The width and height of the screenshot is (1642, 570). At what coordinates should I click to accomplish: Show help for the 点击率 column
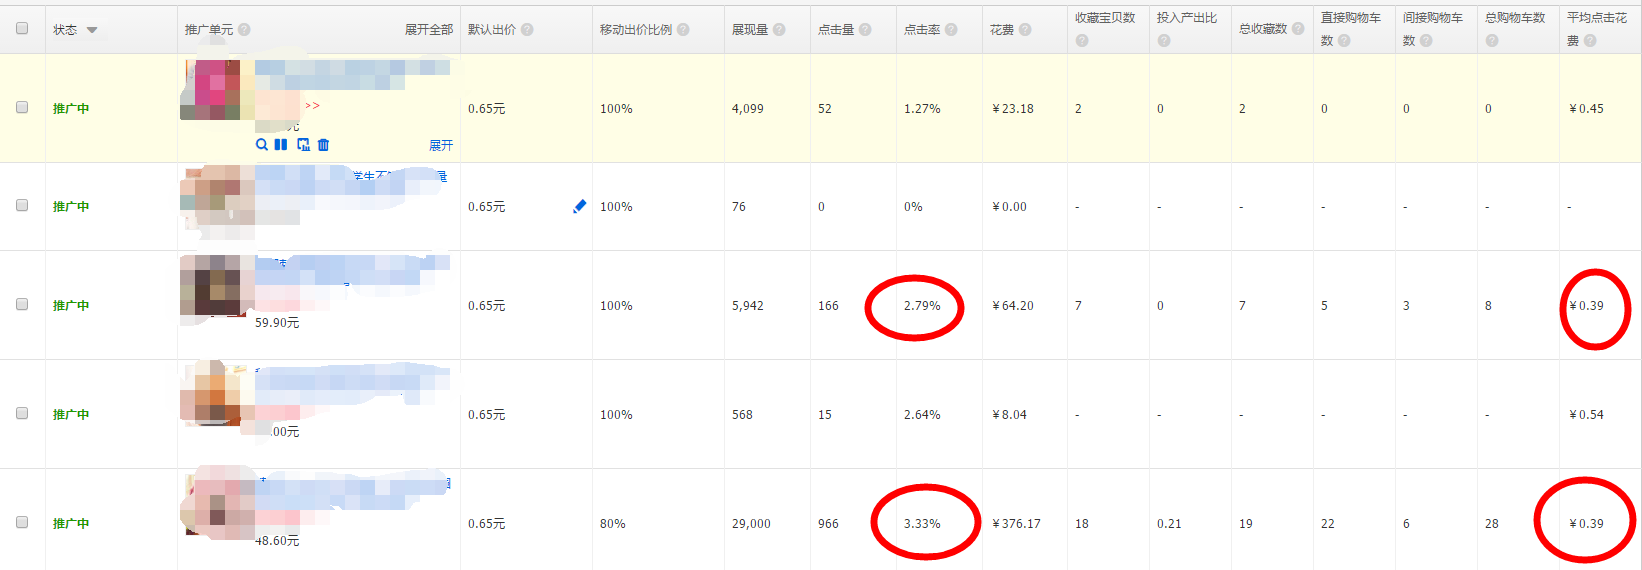[x=951, y=30]
